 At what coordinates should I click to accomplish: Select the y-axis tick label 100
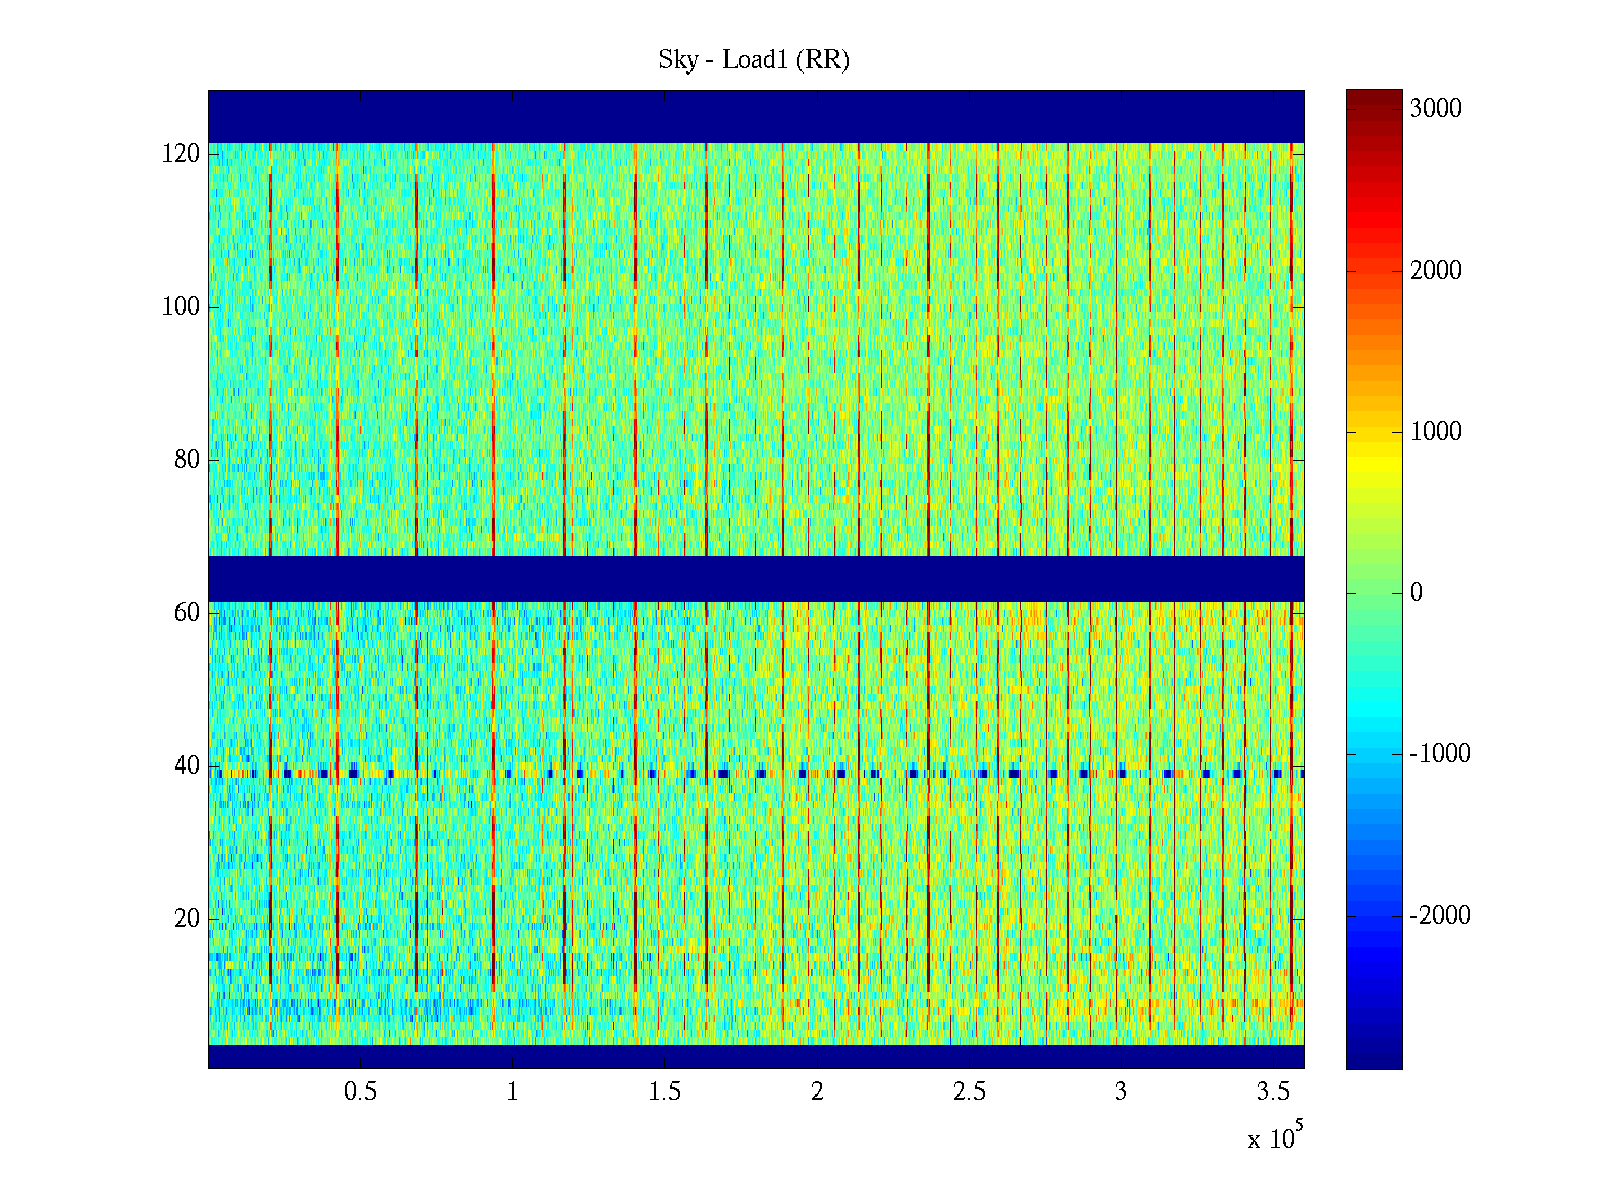point(181,307)
